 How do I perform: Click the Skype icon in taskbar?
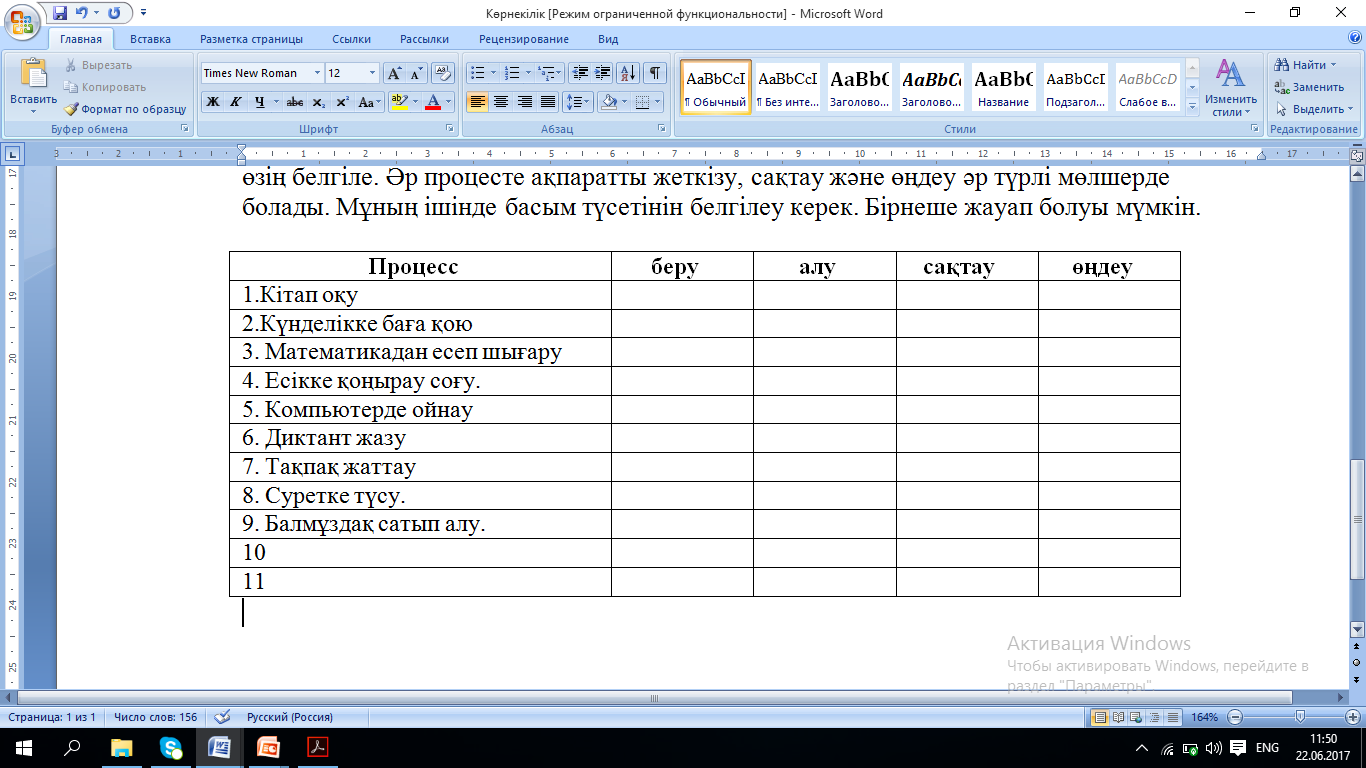pos(171,747)
